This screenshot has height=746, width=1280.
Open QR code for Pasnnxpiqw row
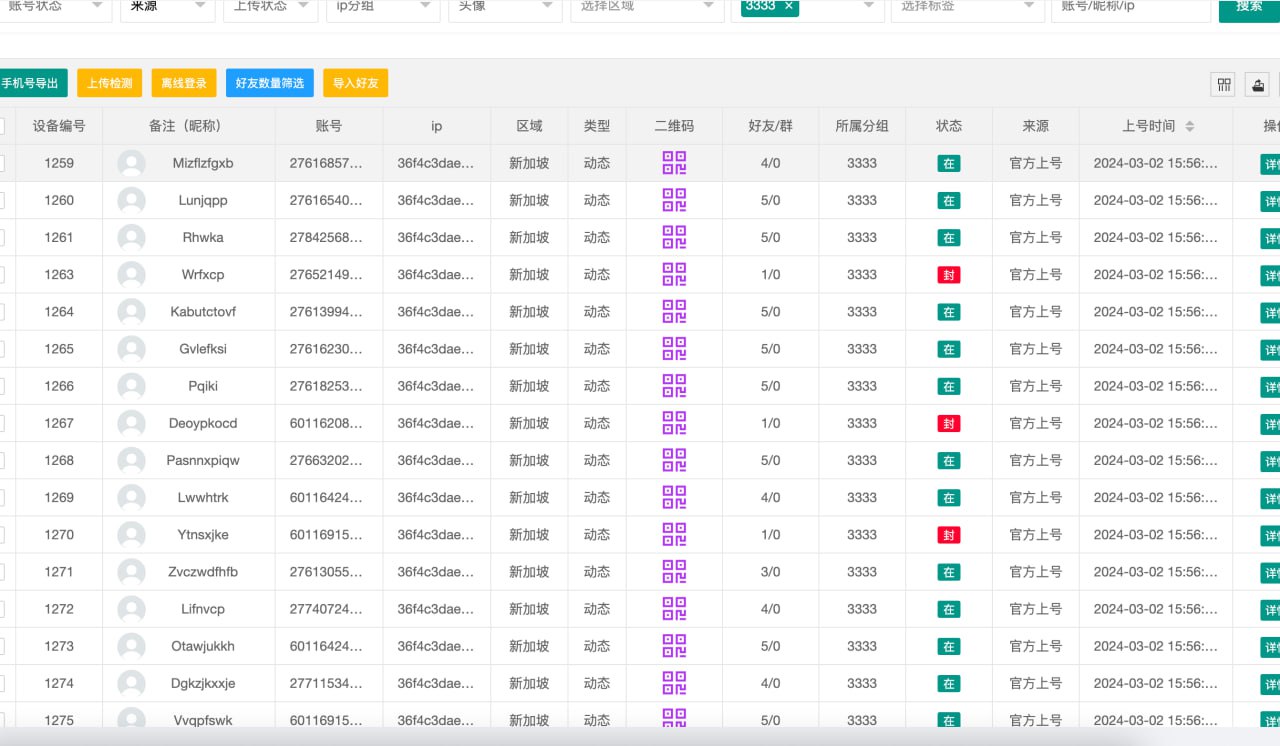click(674, 460)
